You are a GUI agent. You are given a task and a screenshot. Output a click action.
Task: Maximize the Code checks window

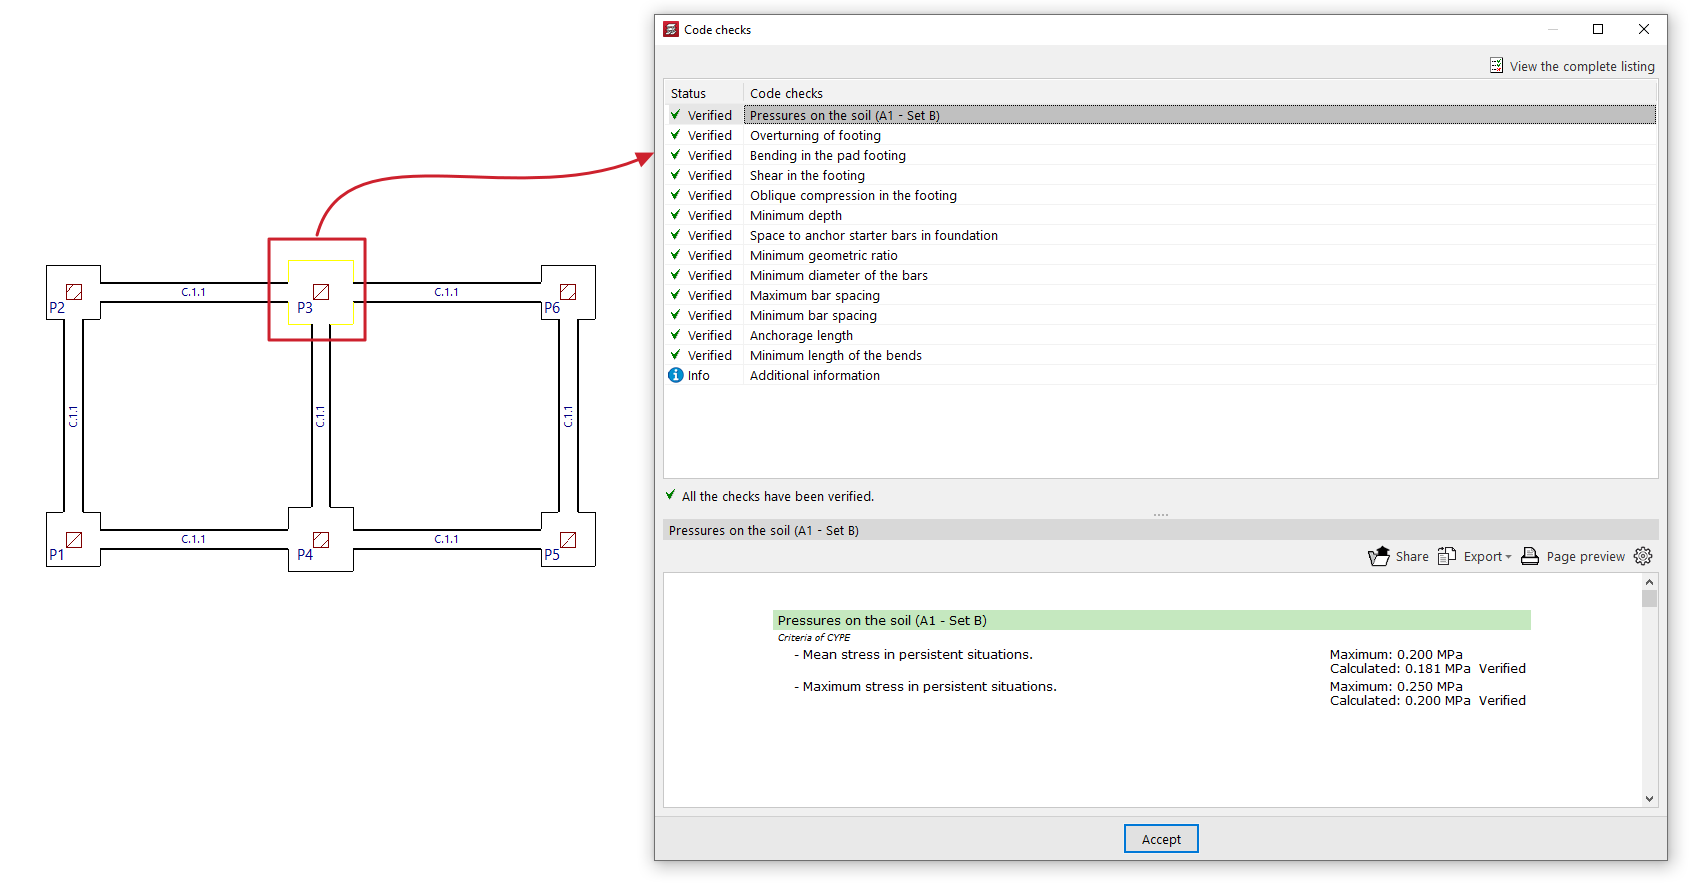click(x=1598, y=29)
